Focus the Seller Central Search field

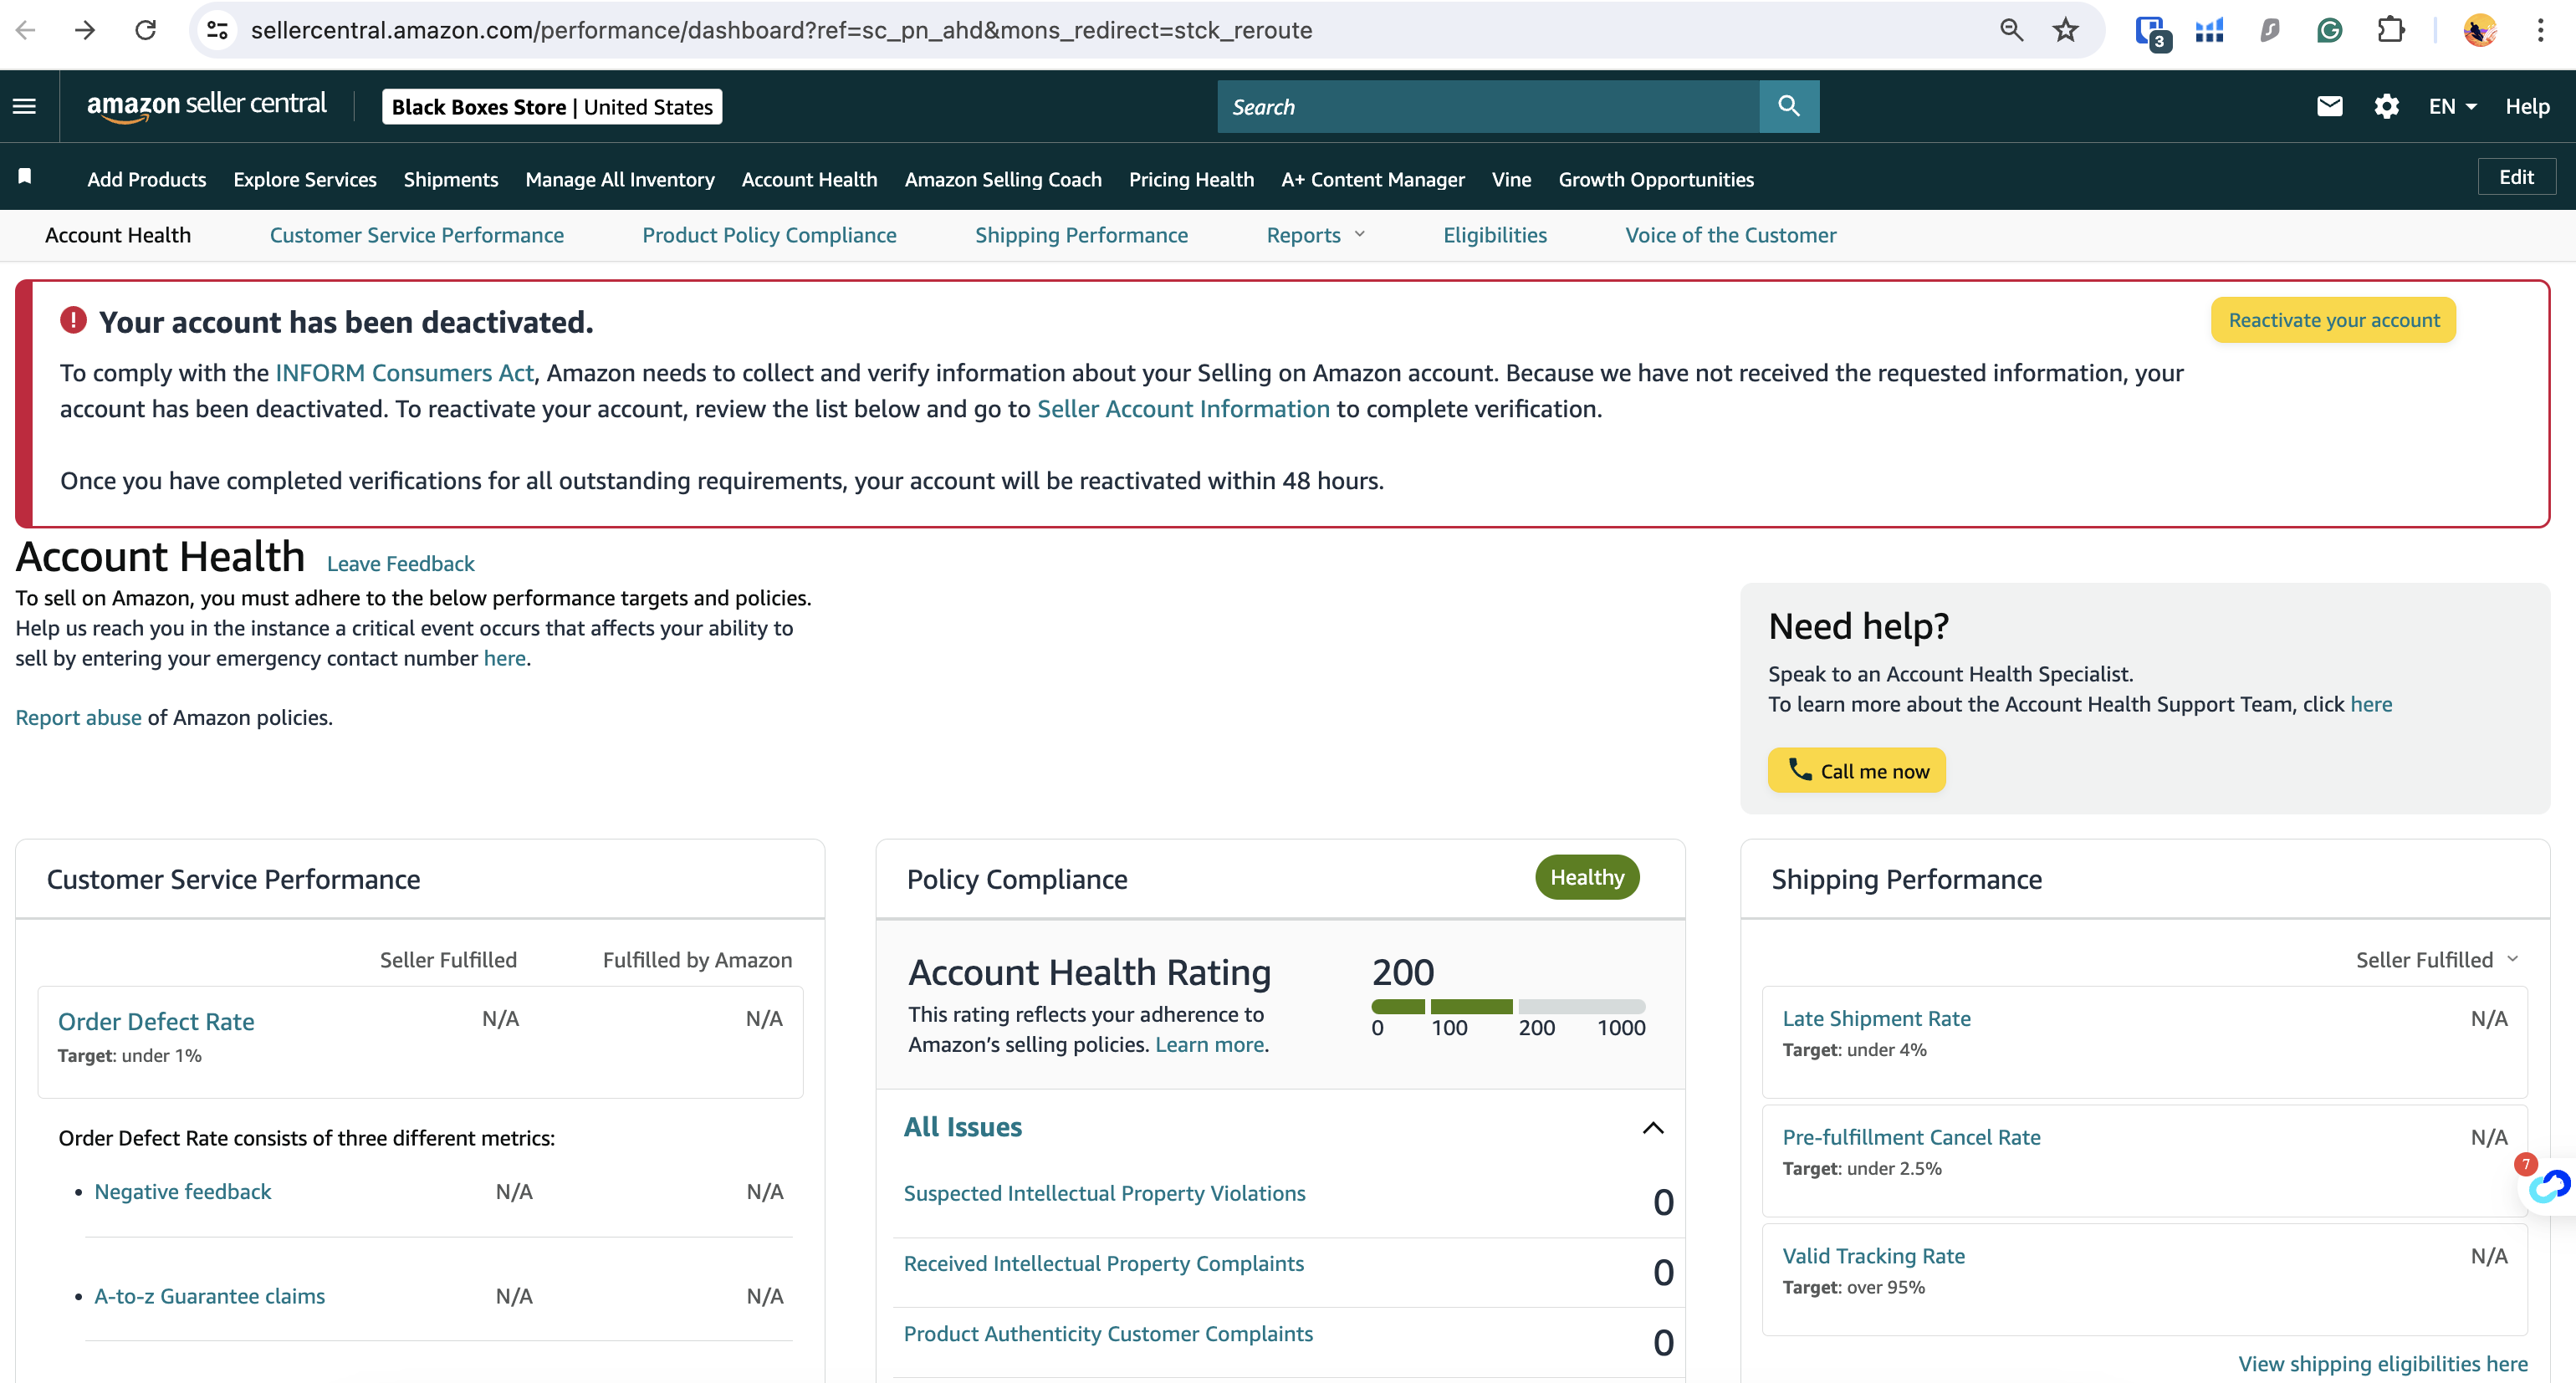coord(1488,106)
